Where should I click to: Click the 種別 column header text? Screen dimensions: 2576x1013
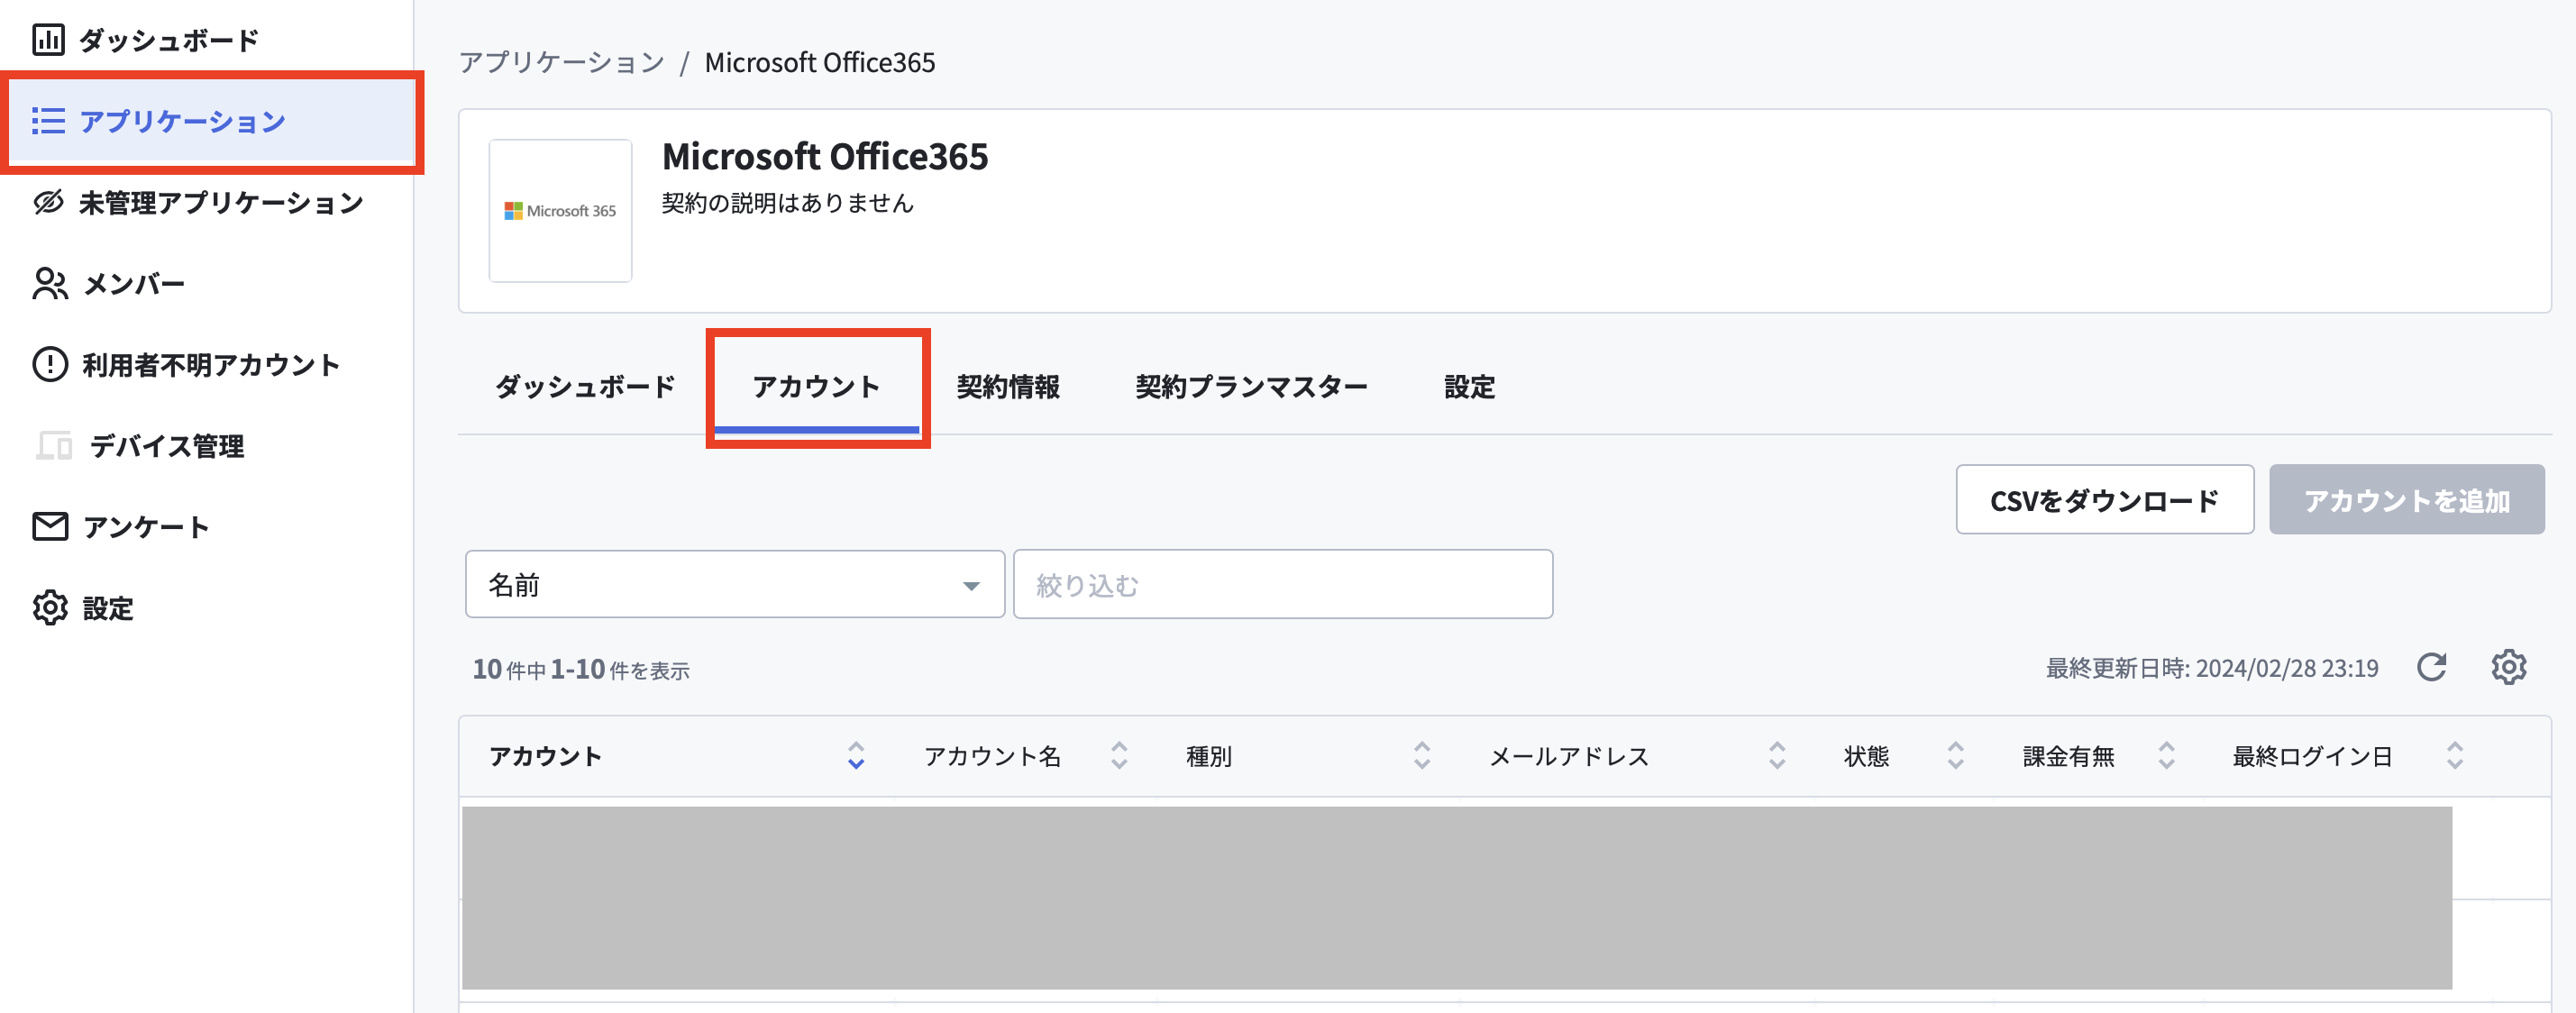[x=1209, y=757]
